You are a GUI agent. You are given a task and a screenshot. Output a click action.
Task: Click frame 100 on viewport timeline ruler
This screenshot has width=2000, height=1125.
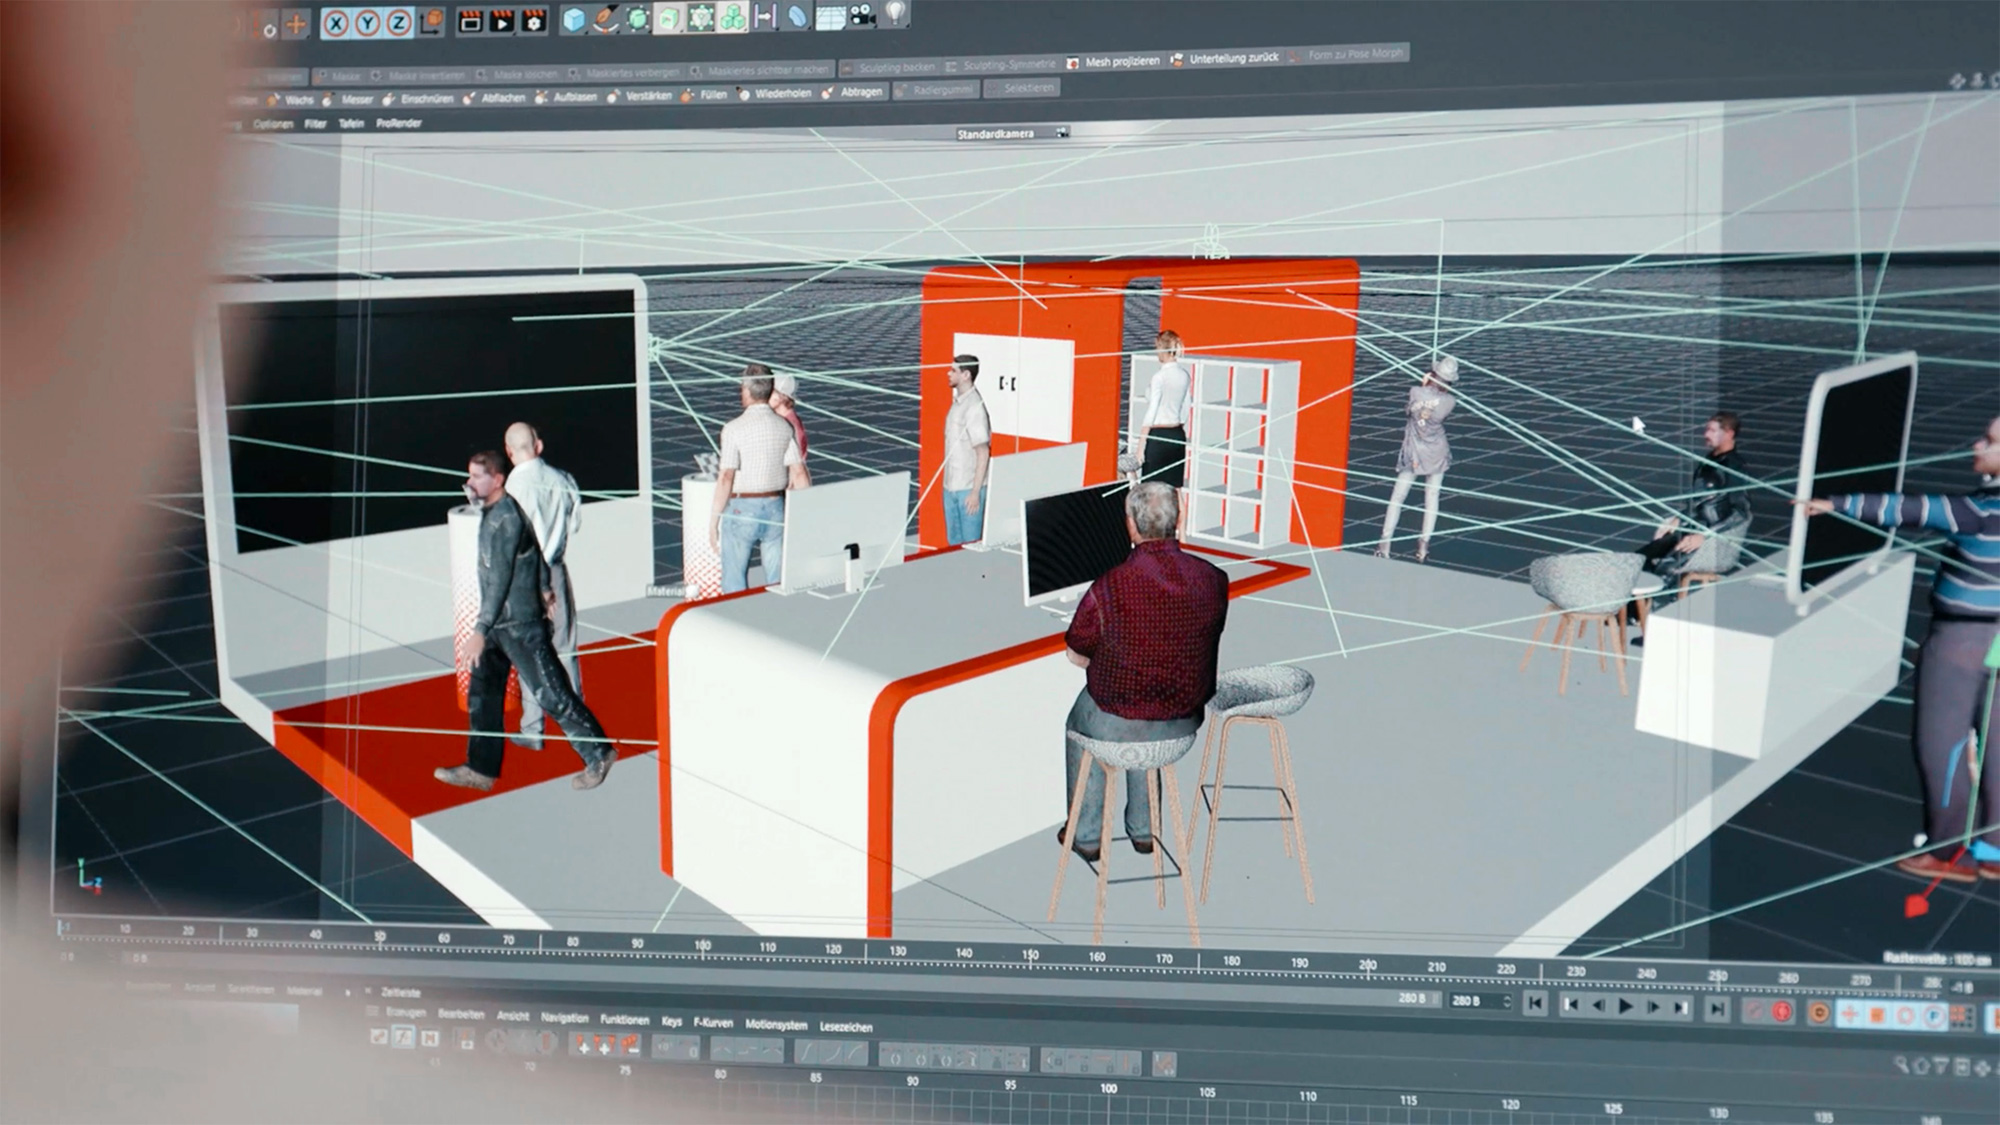702,945
